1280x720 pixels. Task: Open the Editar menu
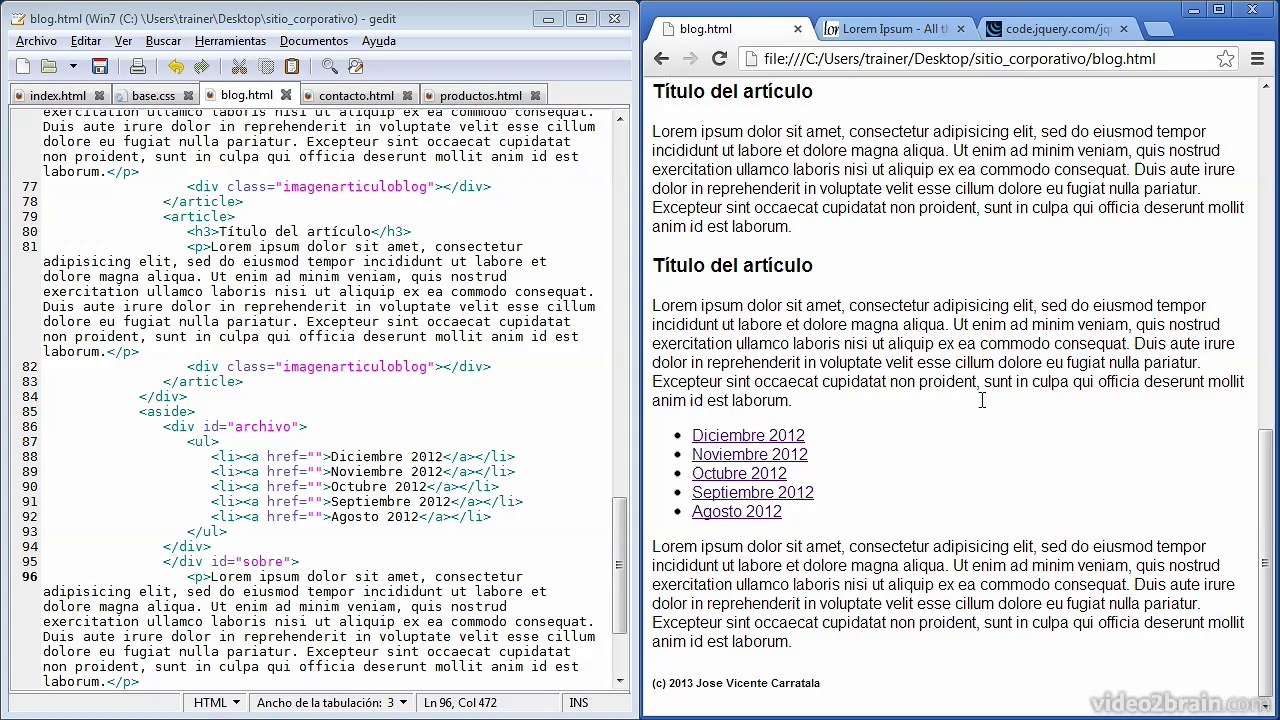pyautogui.click(x=86, y=41)
